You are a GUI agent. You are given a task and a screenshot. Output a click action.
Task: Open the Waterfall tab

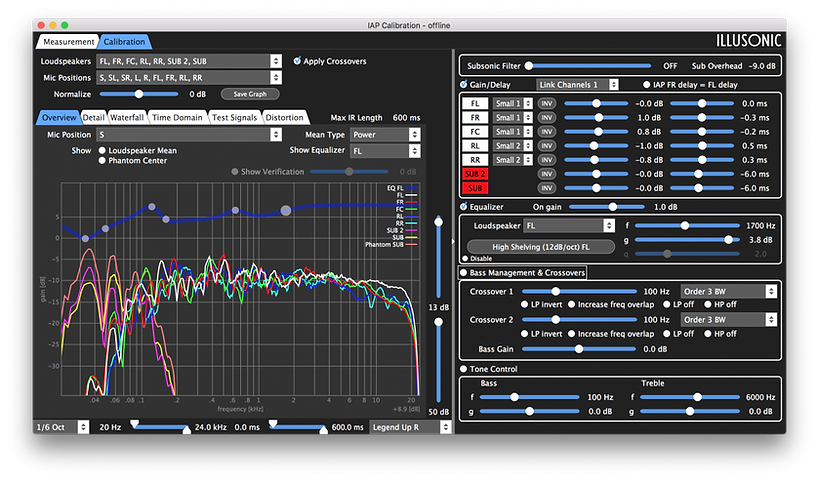point(127,117)
